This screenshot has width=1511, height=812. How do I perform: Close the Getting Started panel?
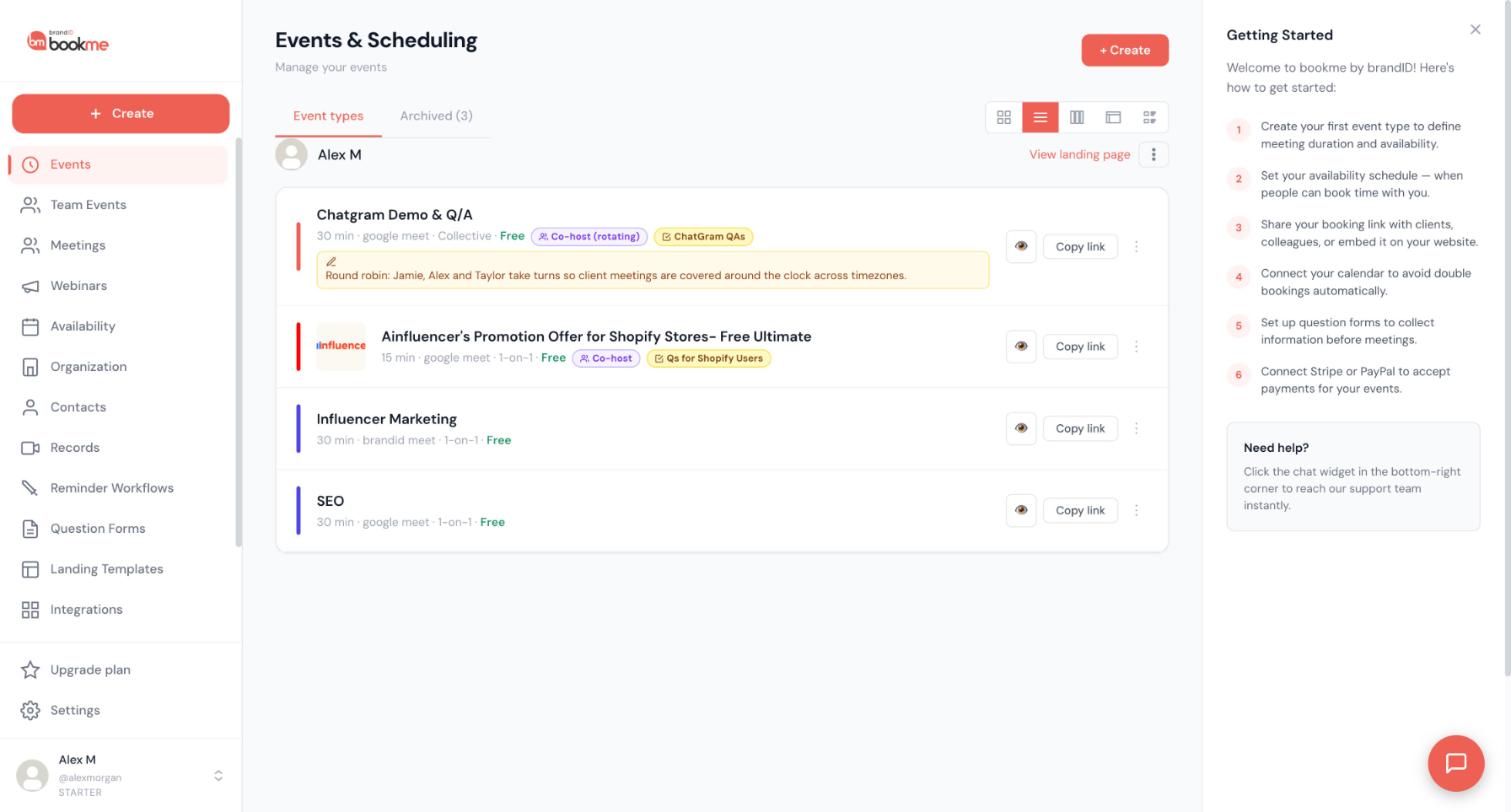tap(1475, 29)
